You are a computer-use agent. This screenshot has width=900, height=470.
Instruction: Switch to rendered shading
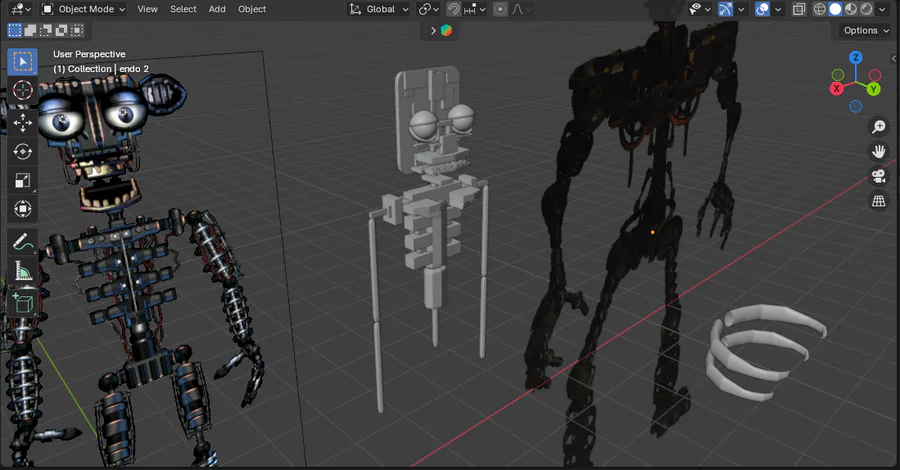pyautogui.click(x=866, y=9)
